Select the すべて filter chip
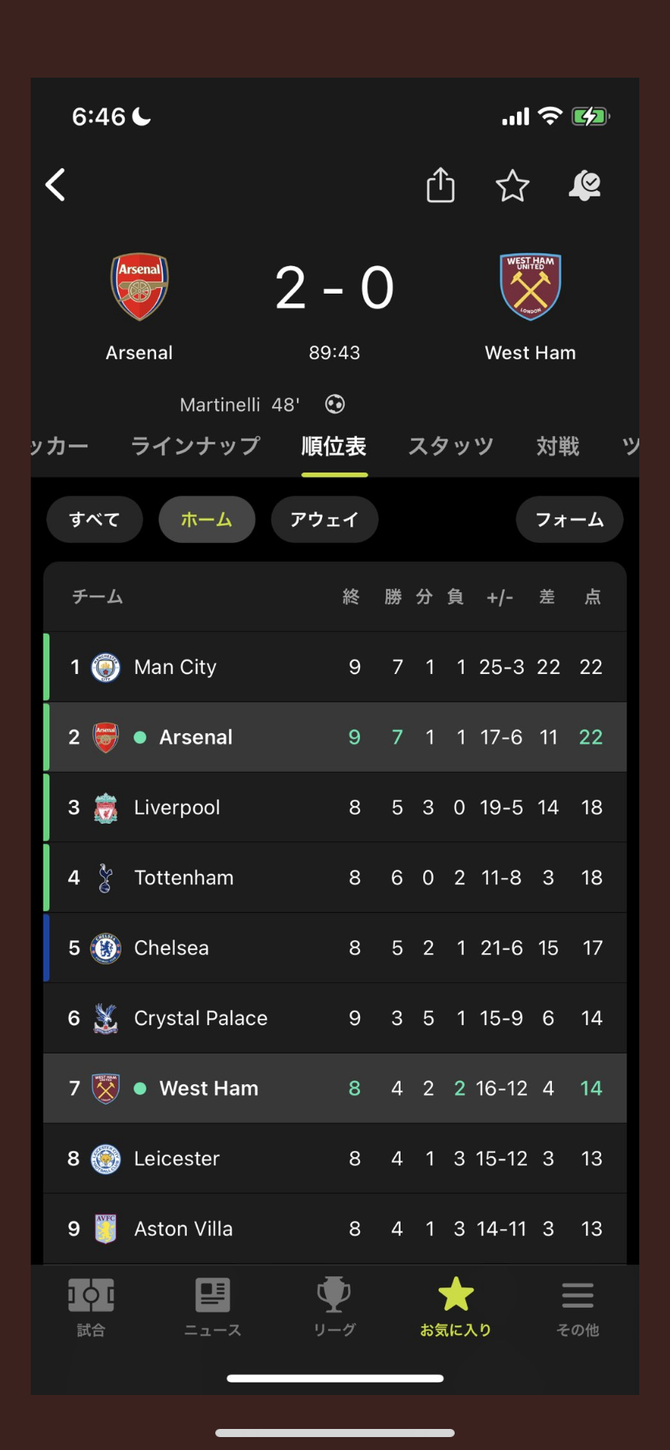This screenshot has height=1450, width=670. tap(94, 519)
